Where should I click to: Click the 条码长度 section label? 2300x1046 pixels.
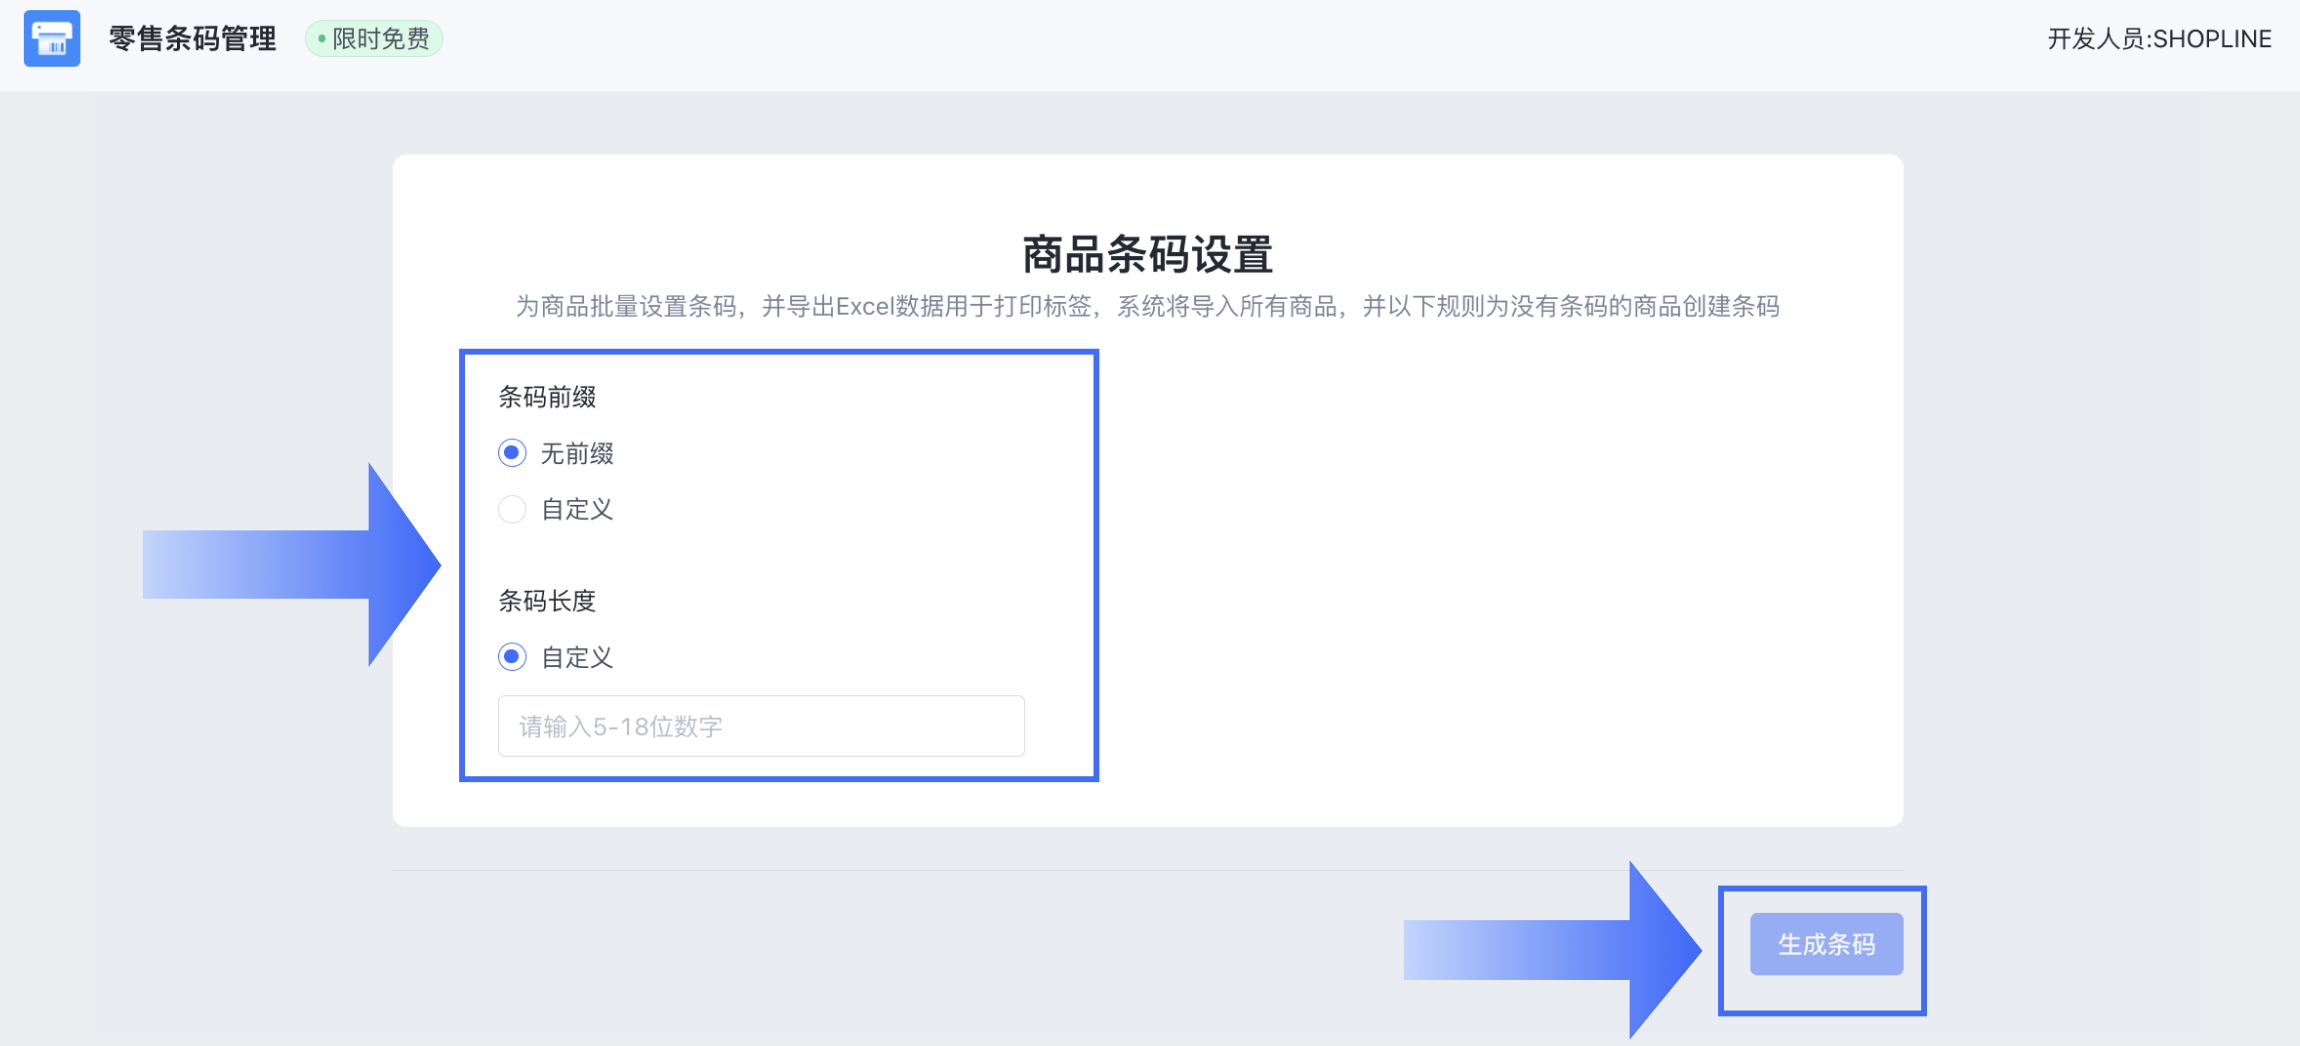tap(548, 600)
